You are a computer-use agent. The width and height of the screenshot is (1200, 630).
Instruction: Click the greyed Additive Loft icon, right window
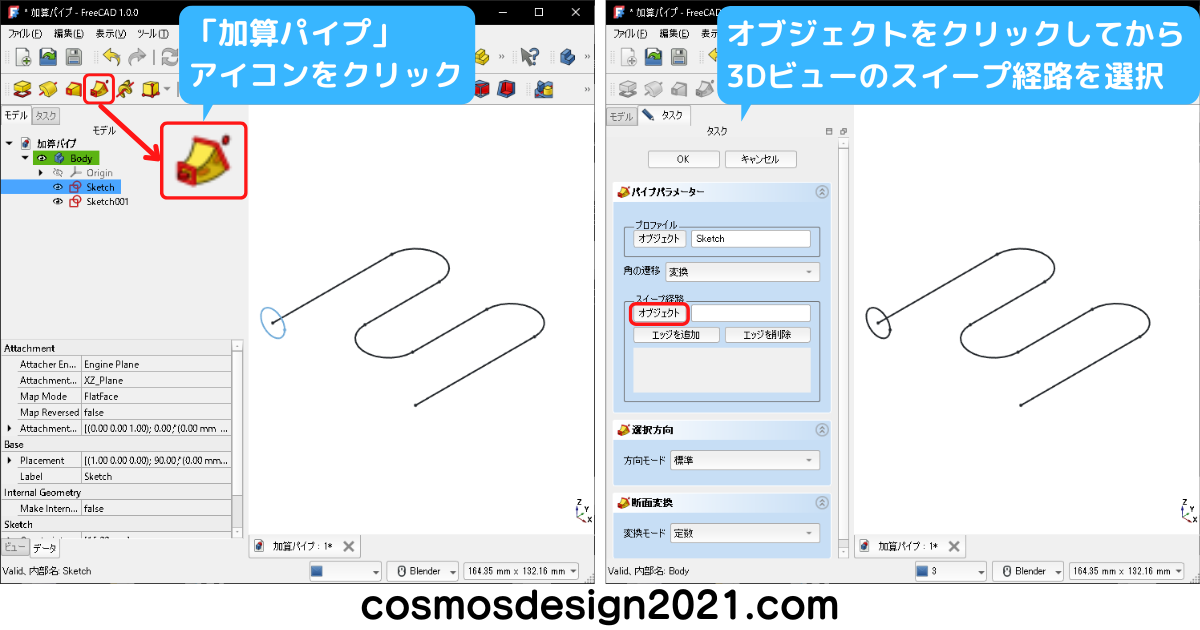tap(679, 89)
